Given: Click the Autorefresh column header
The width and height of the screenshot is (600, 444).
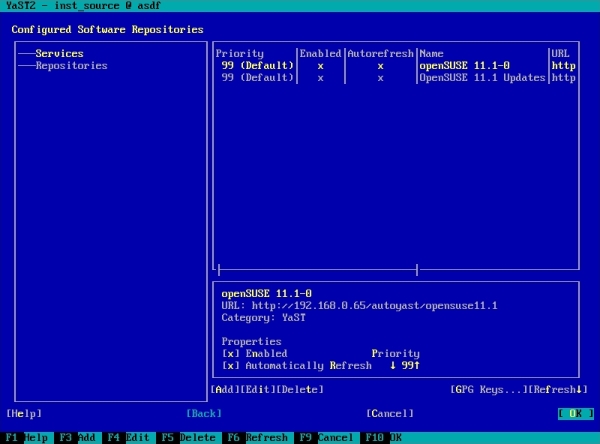Looking at the screenshot, I should [x=380, y=53].
